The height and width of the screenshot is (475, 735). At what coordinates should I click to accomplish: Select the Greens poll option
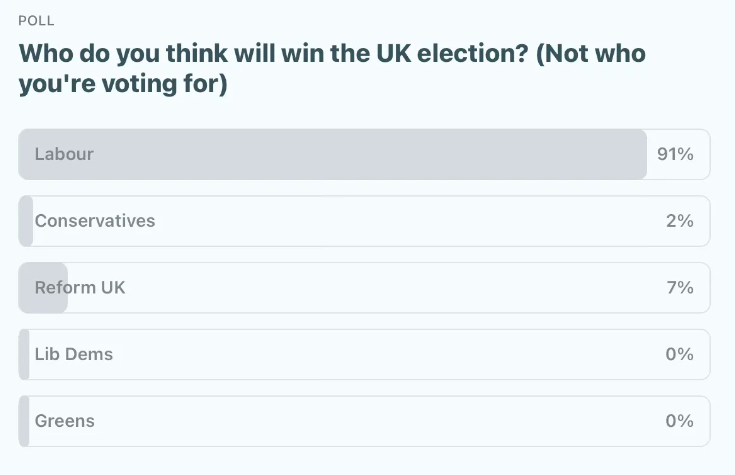point(364,421)
